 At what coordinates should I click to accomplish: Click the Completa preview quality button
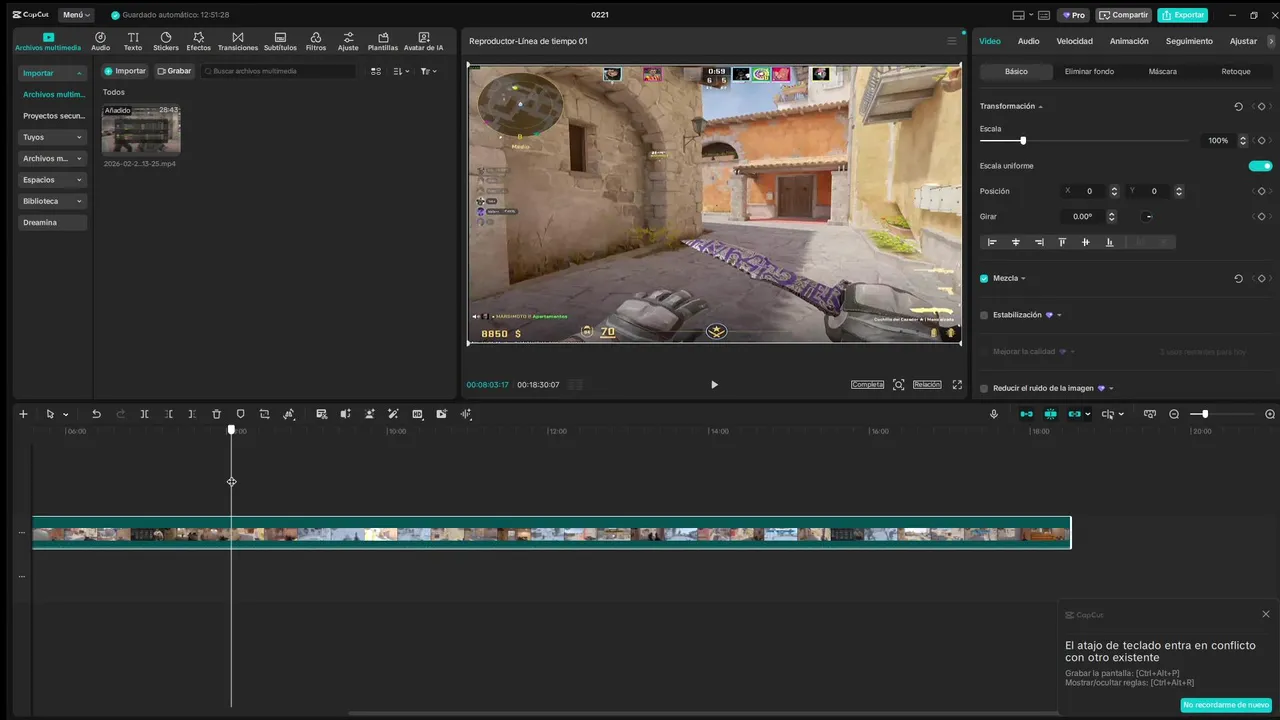[868, 385]
